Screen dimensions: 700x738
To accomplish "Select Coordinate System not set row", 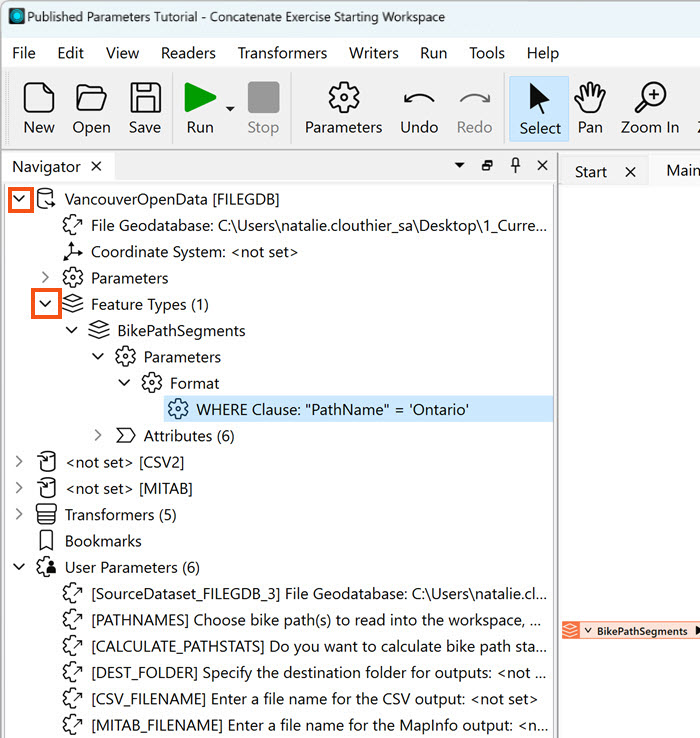I will 180,252.
